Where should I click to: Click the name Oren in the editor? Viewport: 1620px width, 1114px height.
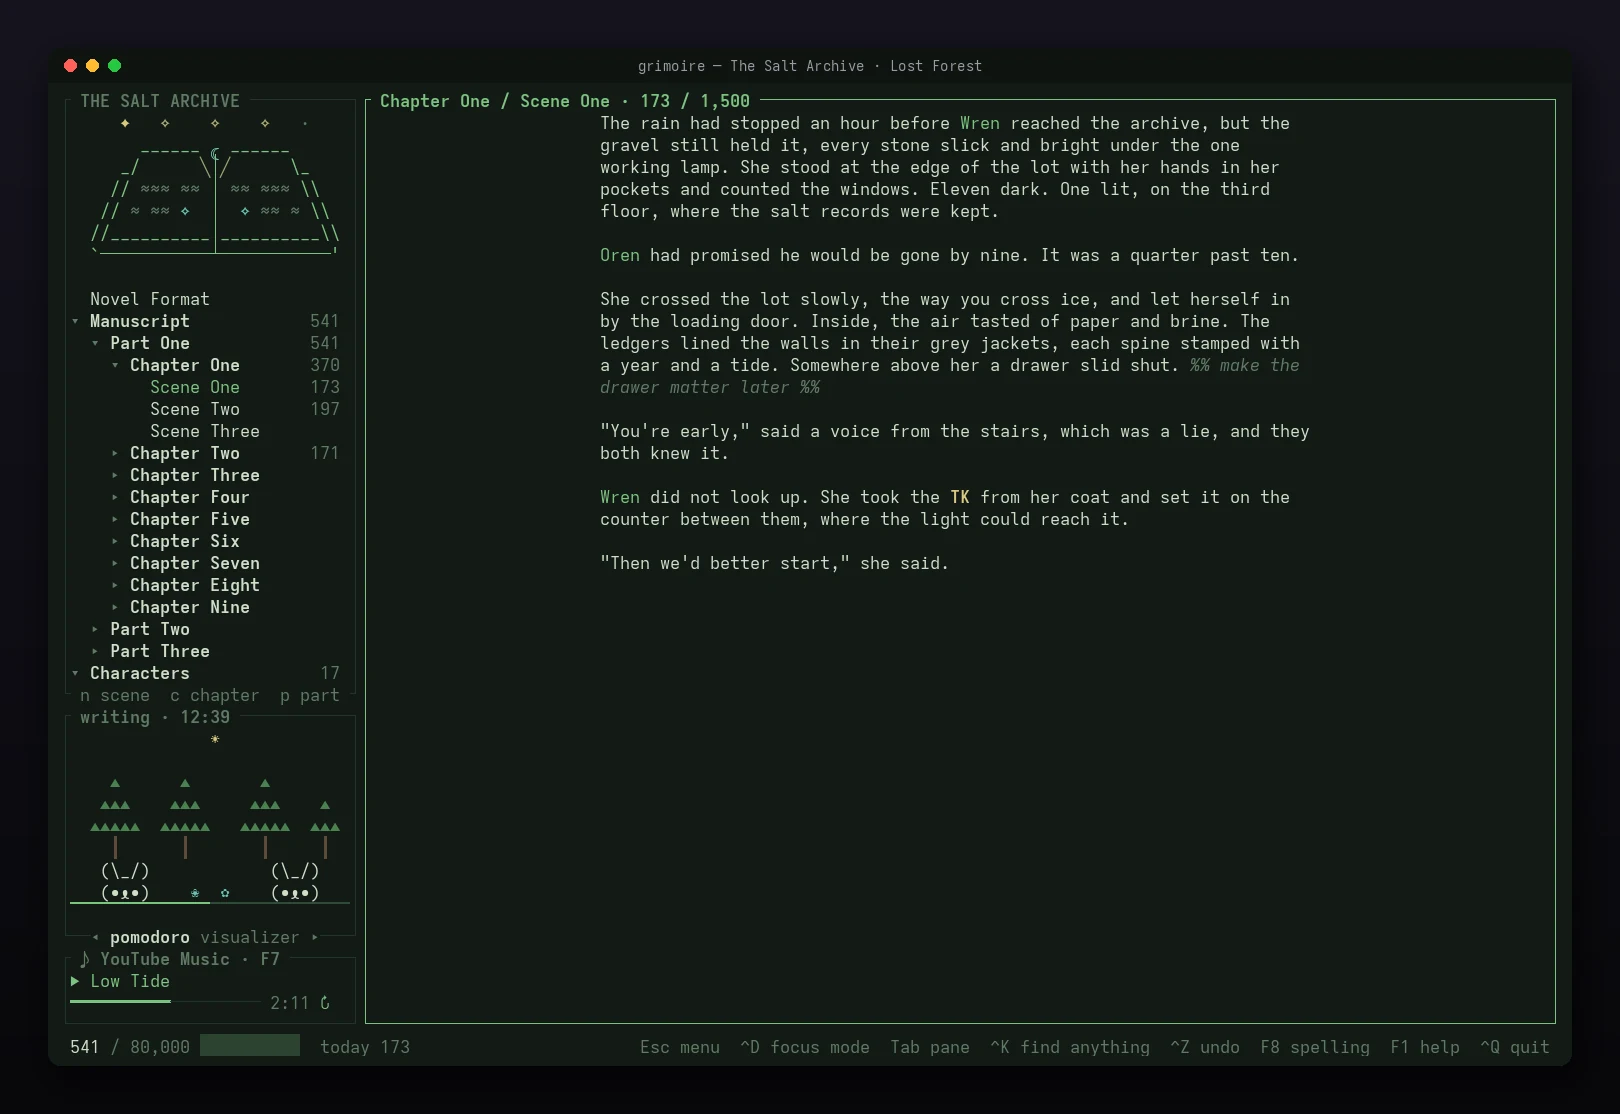pyautogui.click(x=620, y=255)
